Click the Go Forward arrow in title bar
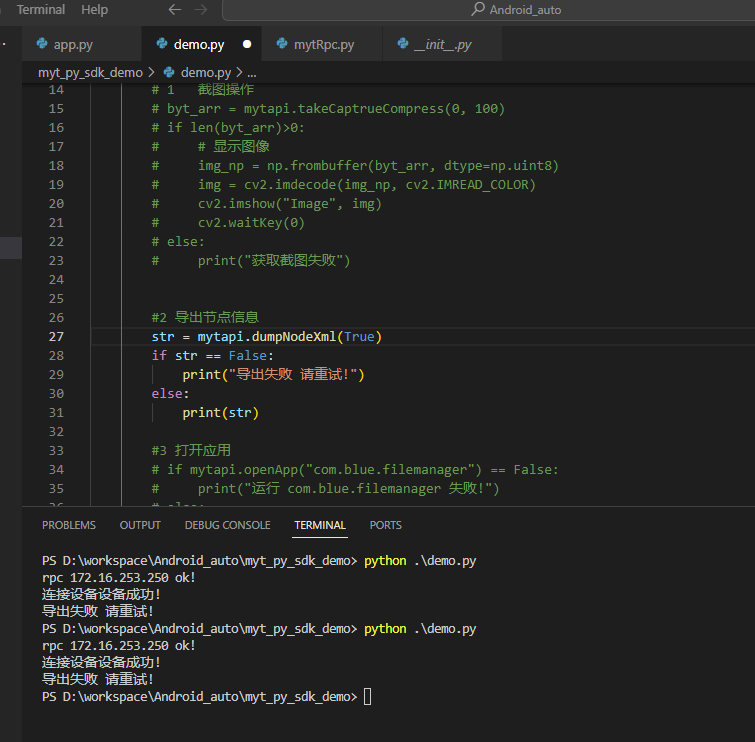The width and height of the screenshot is (755, 742). click(x=203, y=10)
